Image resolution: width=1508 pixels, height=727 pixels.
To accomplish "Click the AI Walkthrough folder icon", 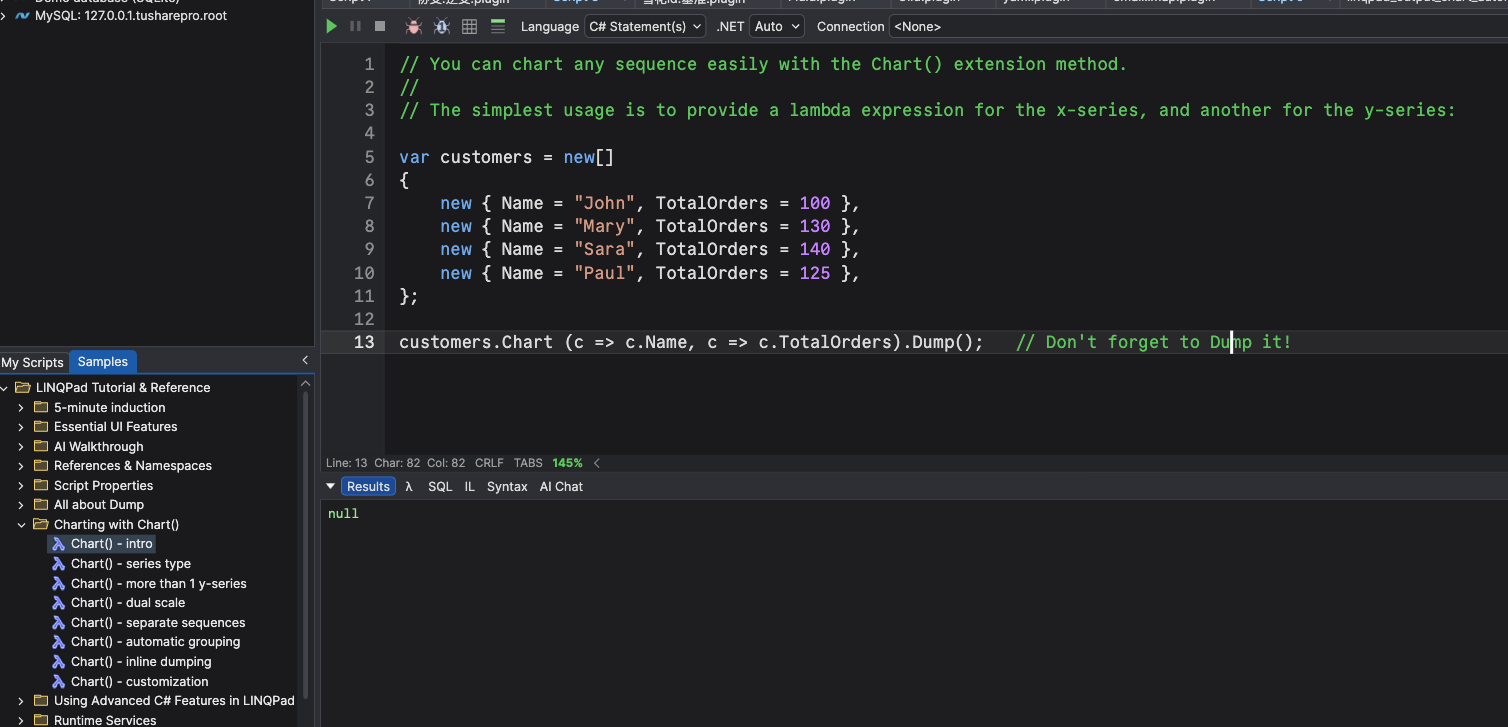I will click(x=41, y=446).
